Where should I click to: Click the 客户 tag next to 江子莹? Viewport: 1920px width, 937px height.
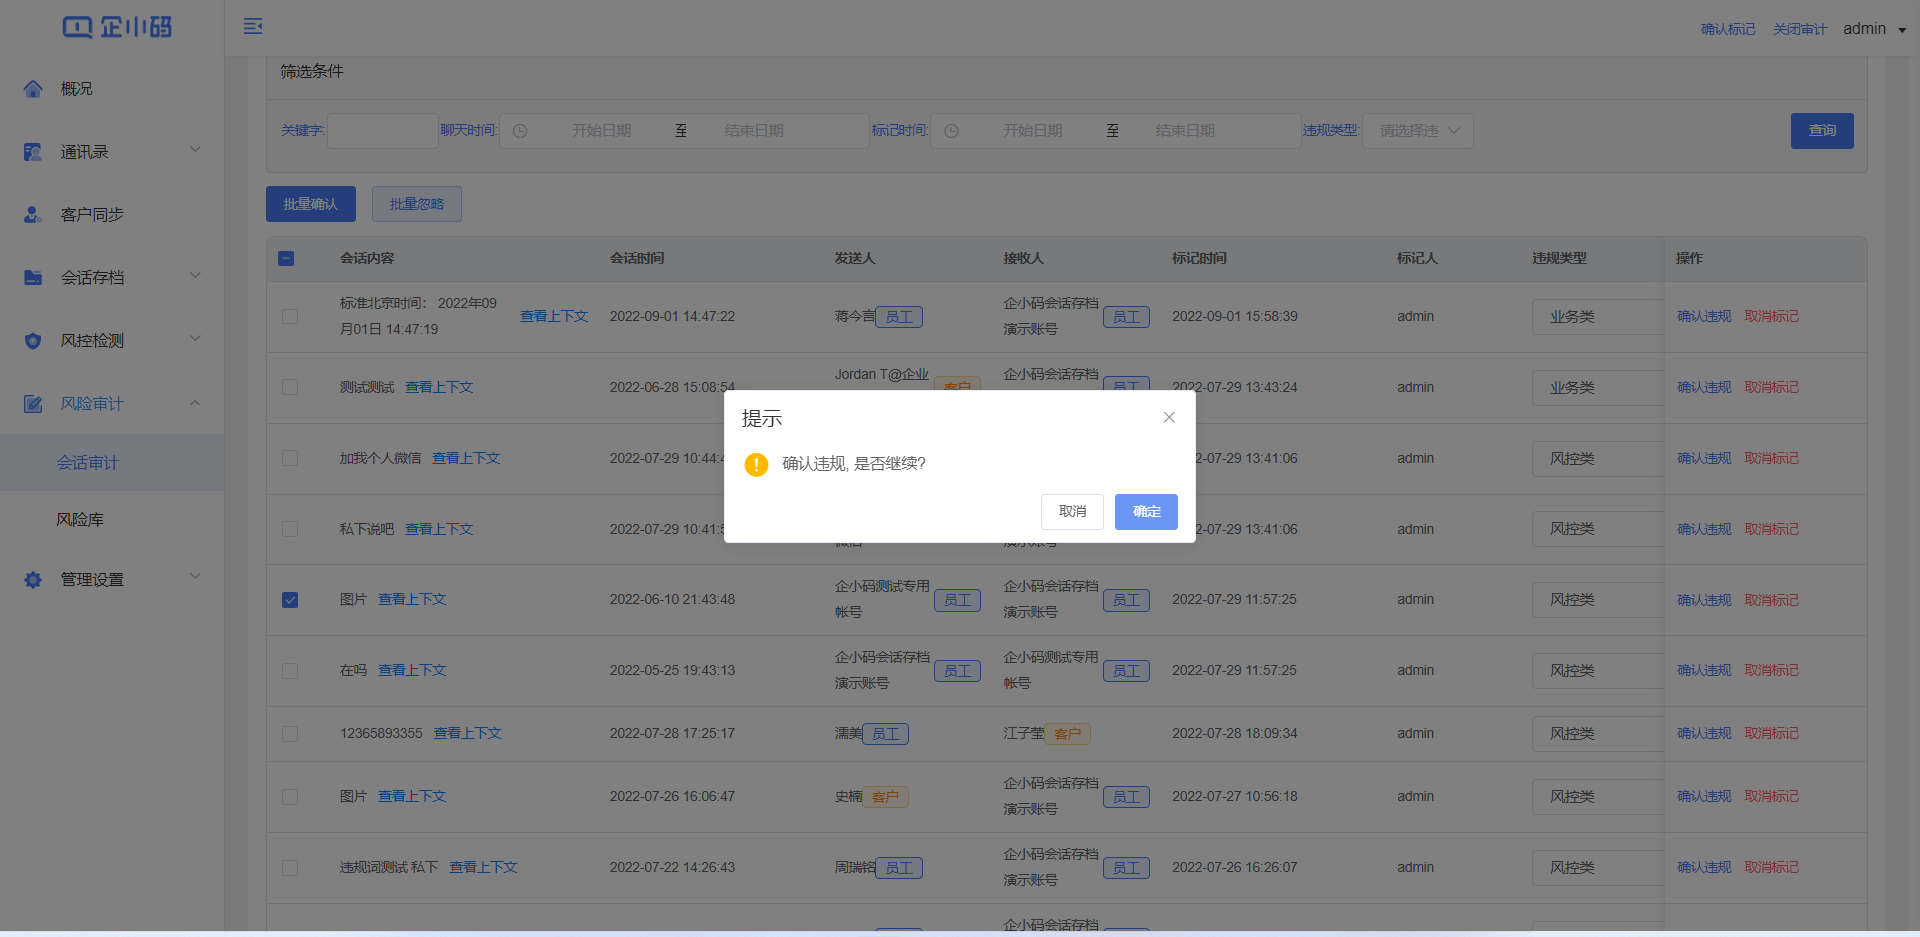pos(1067,734)
